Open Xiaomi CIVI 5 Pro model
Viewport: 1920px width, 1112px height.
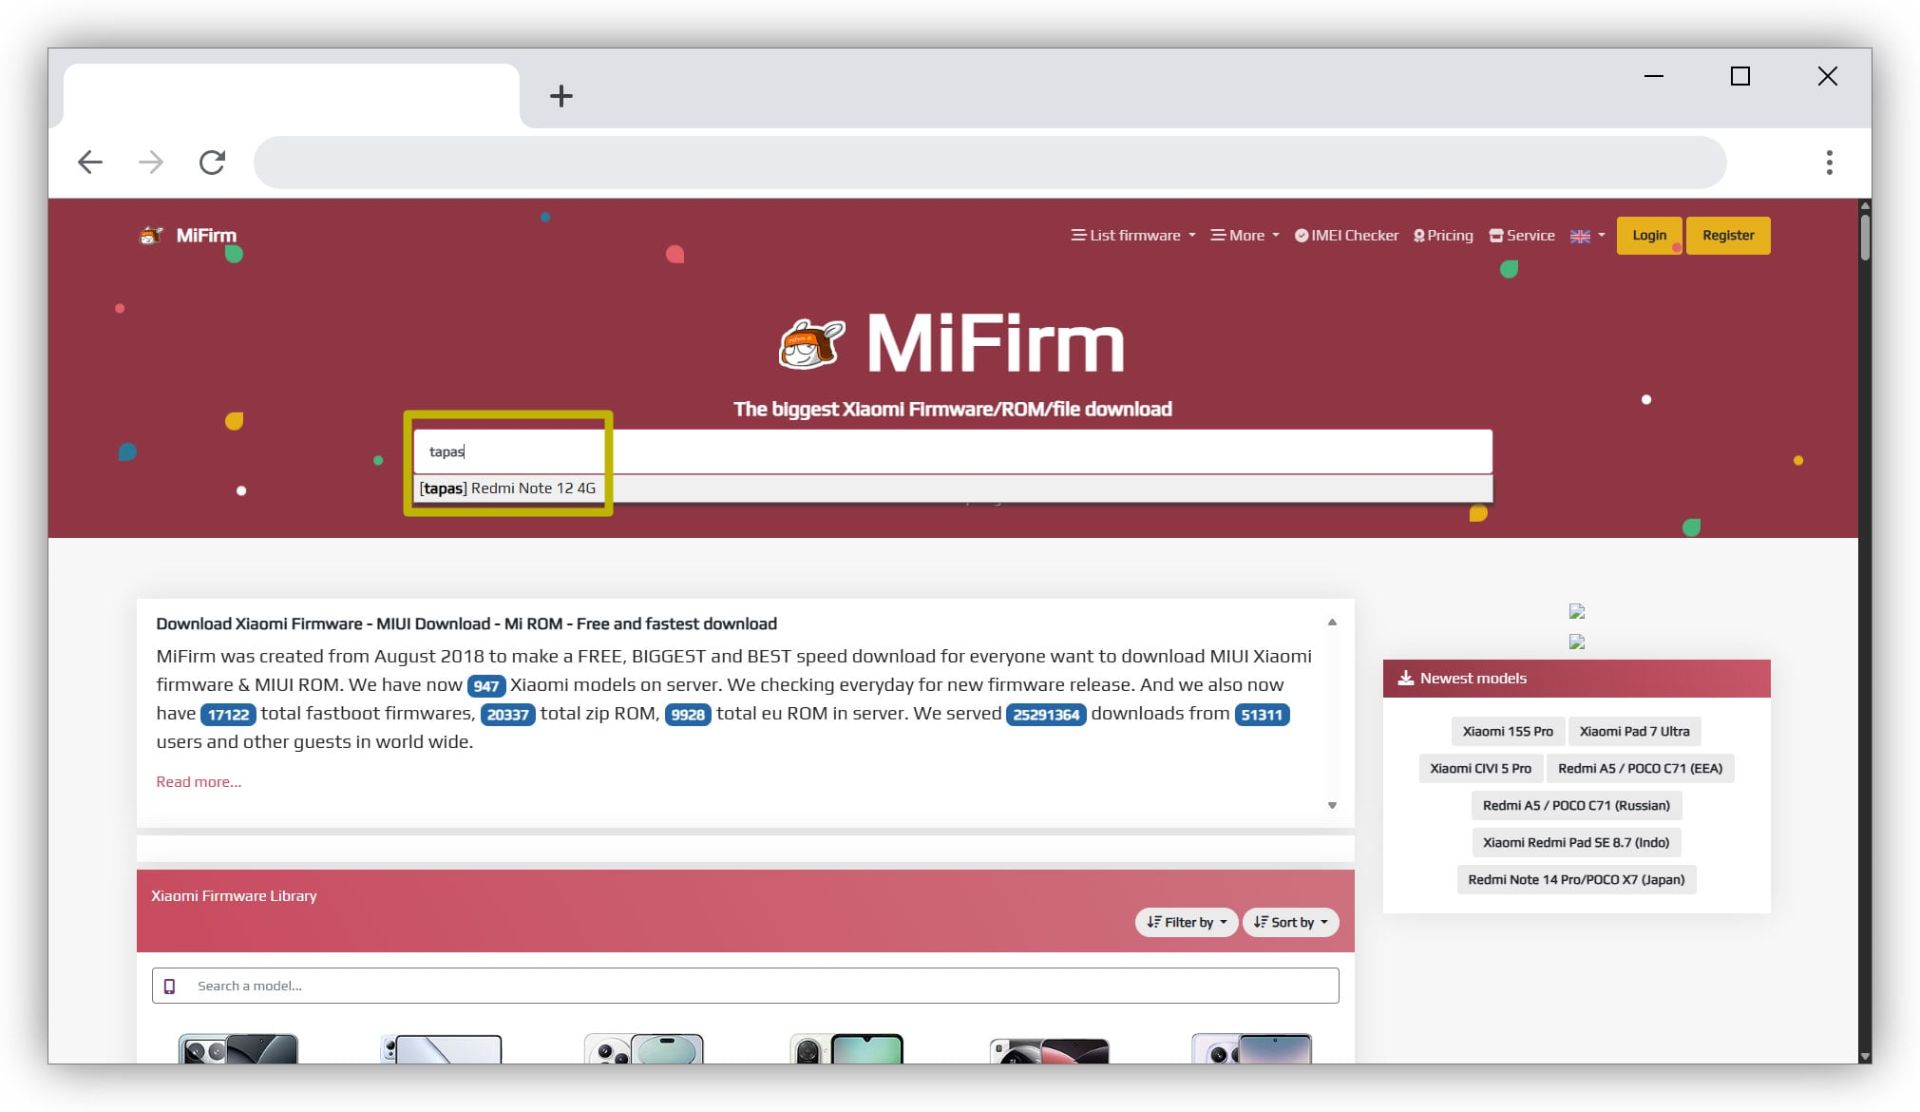1480,768
